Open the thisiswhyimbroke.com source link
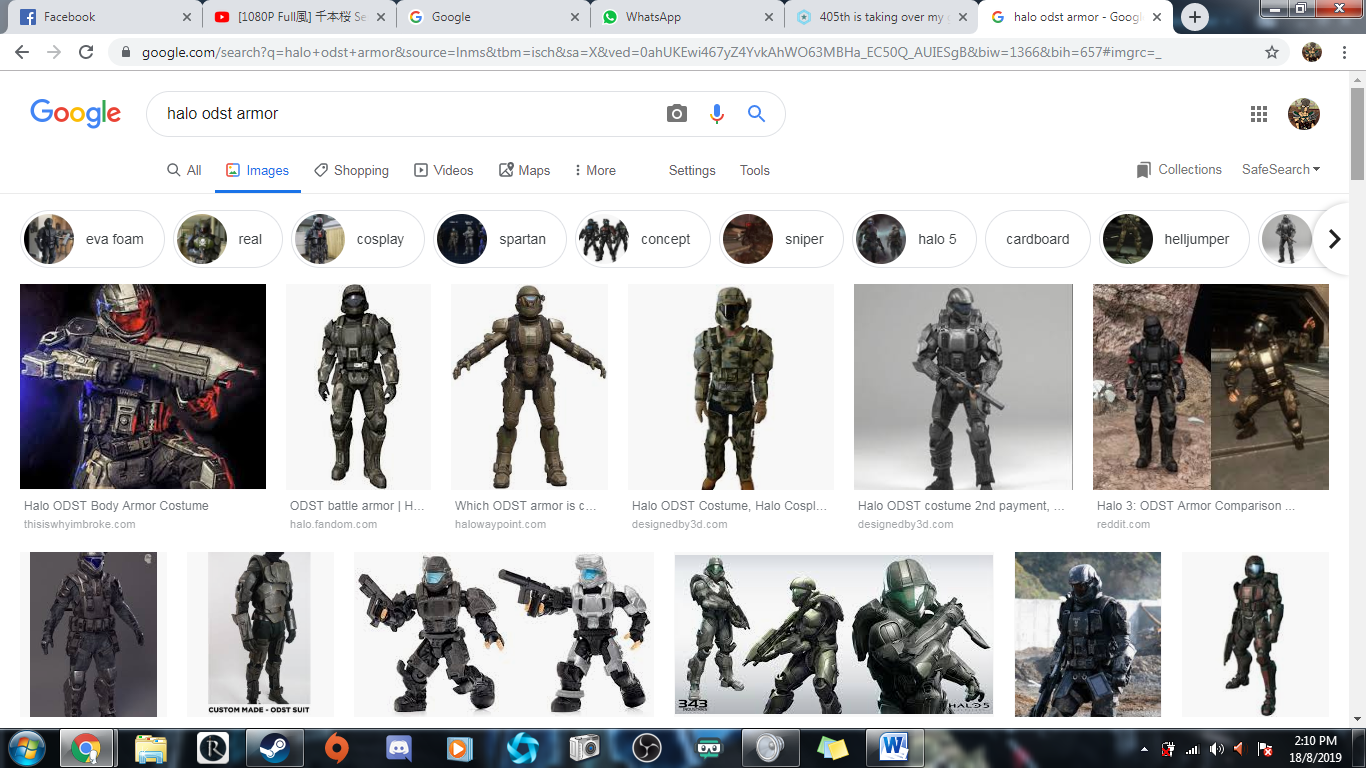The height and width of the screenshot is (768, 1366). tap(80, 524)
